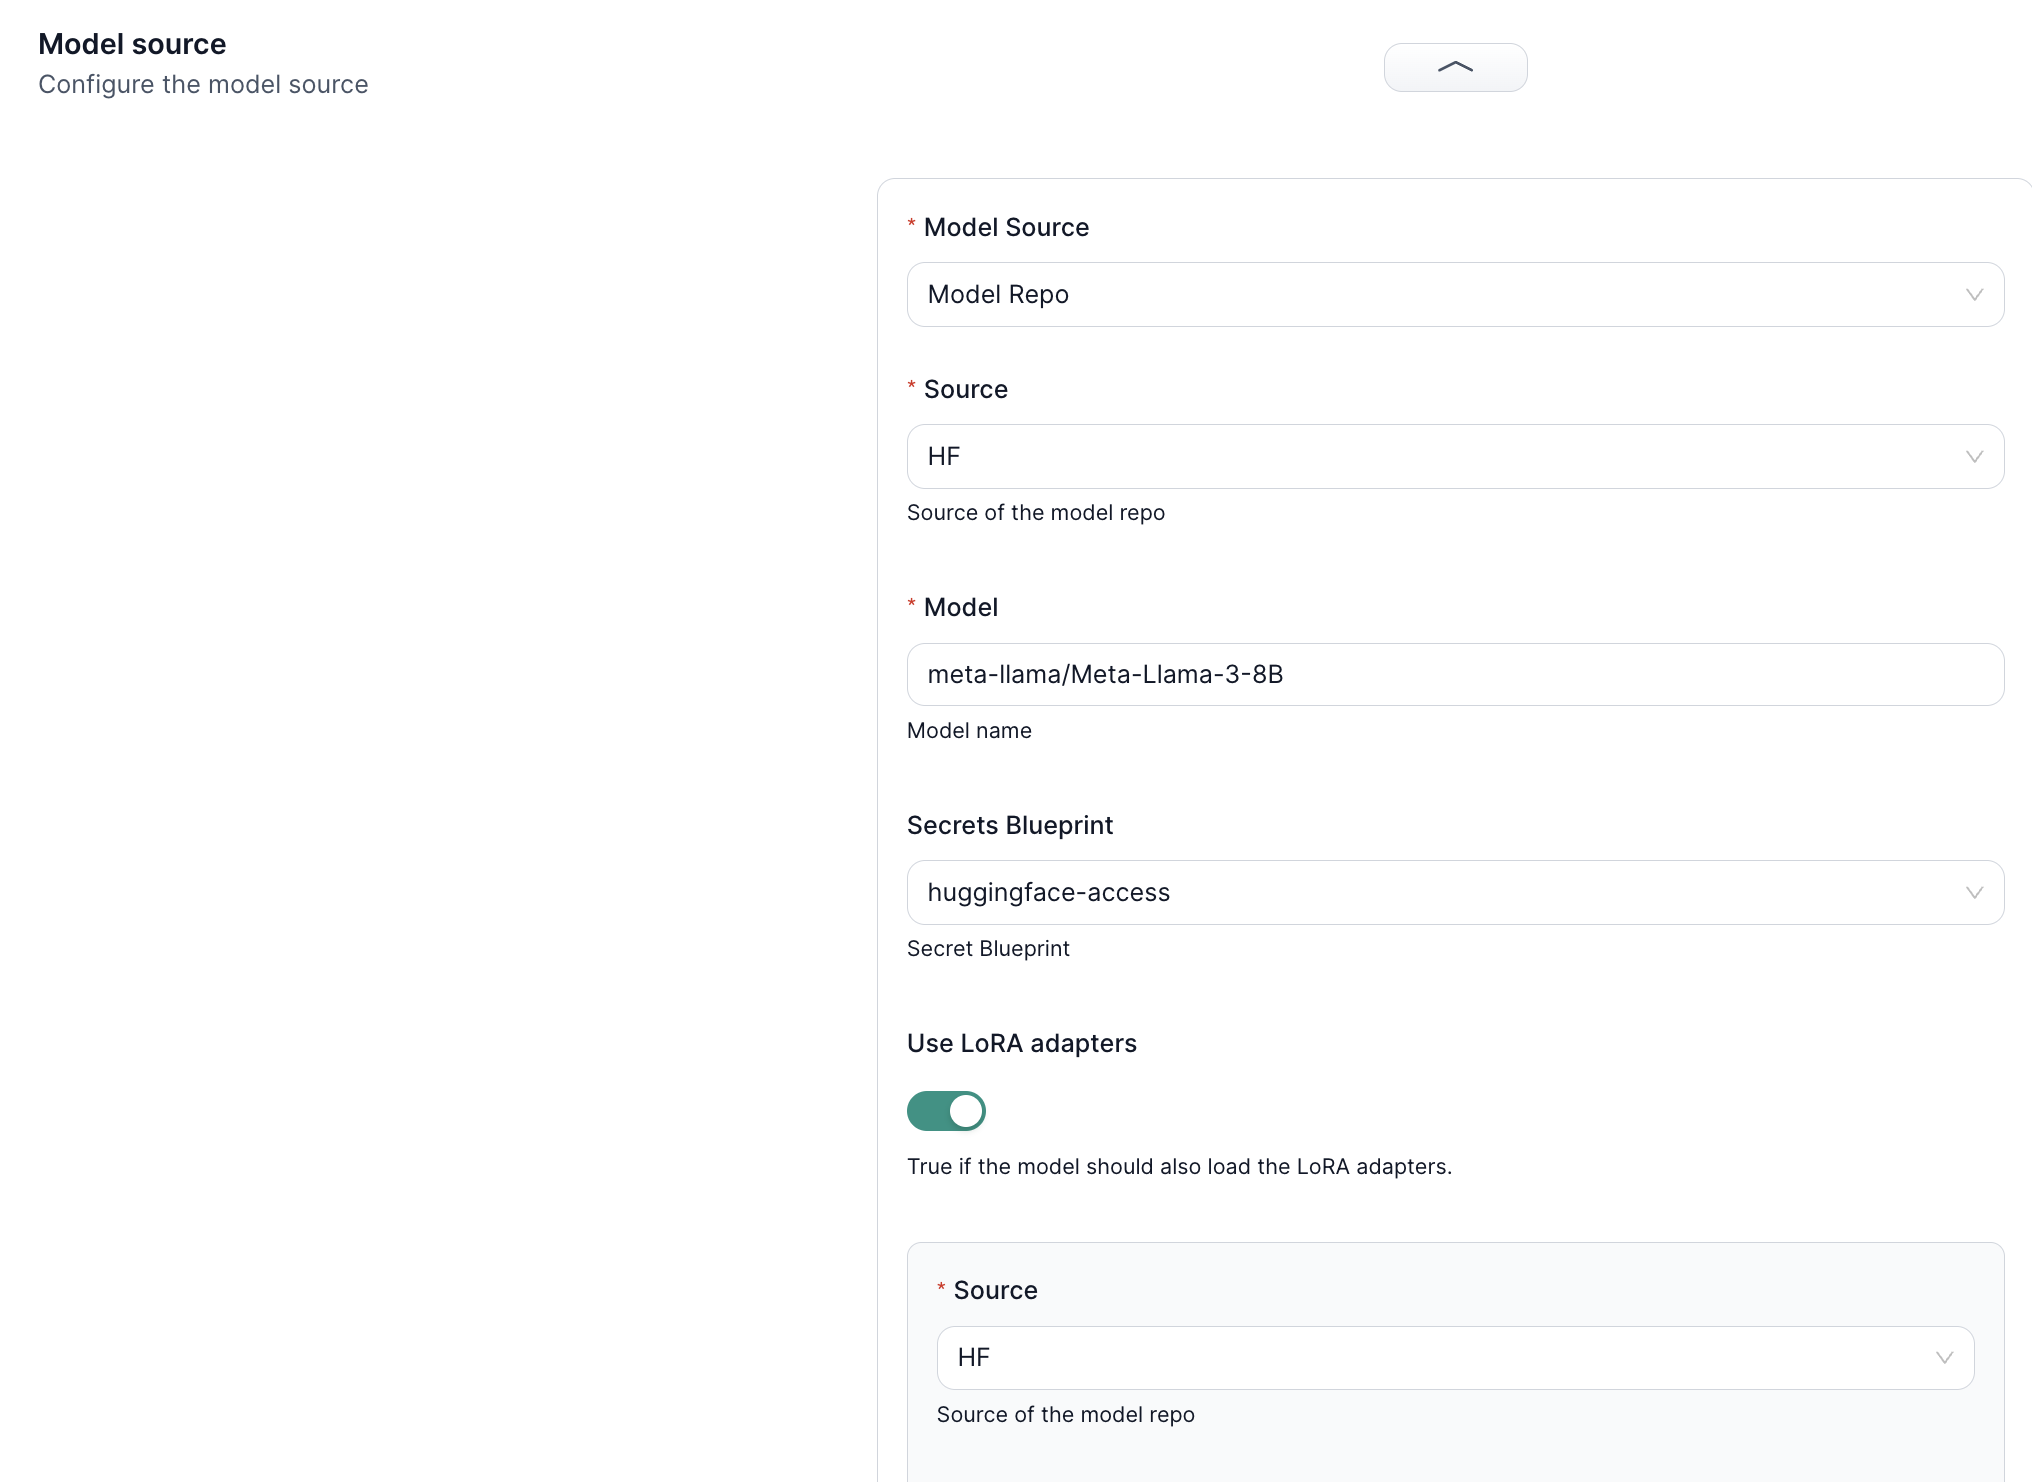2032x1482 pixels.
Task: Click the Model Source dropdown chevron icon
Action: click(1974, 294)
